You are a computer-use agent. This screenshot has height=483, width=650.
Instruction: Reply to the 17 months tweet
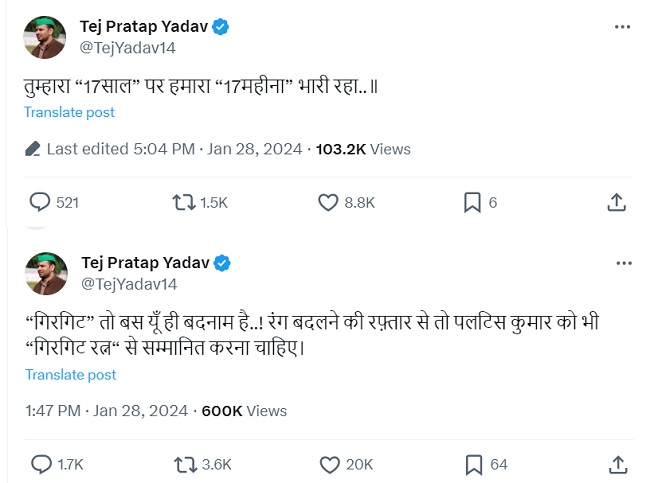(40, 202)
